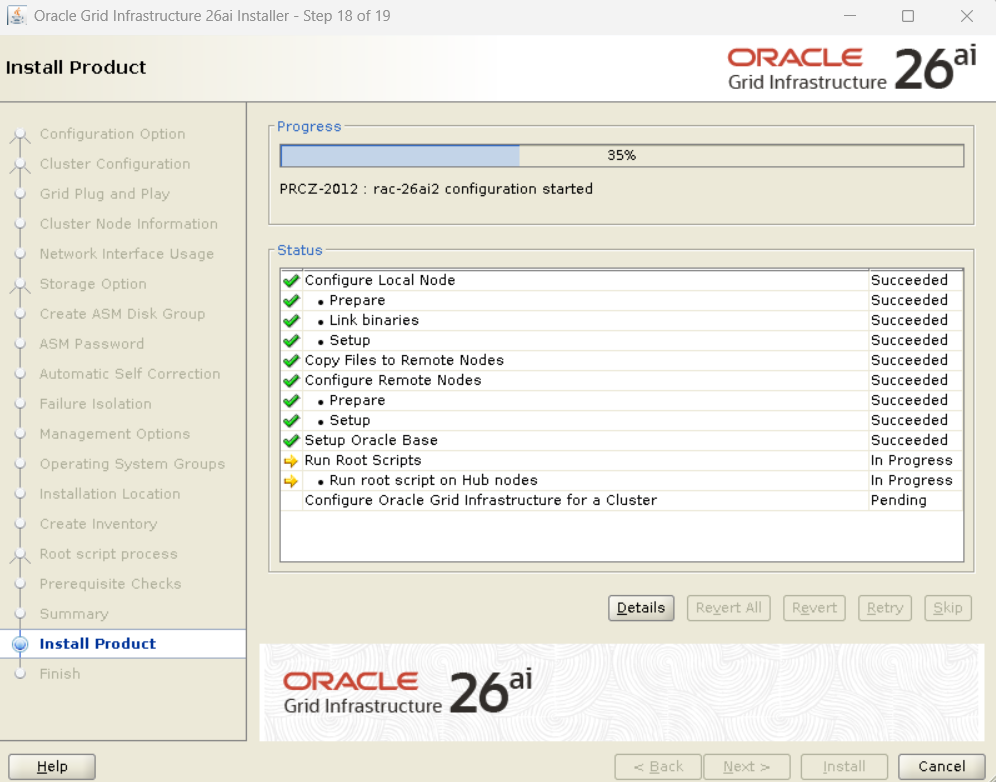Click green checkmark beside Setup Oracle Base
Image resolution: width=996 pixels, height=782 pixels.
(291, 441)
